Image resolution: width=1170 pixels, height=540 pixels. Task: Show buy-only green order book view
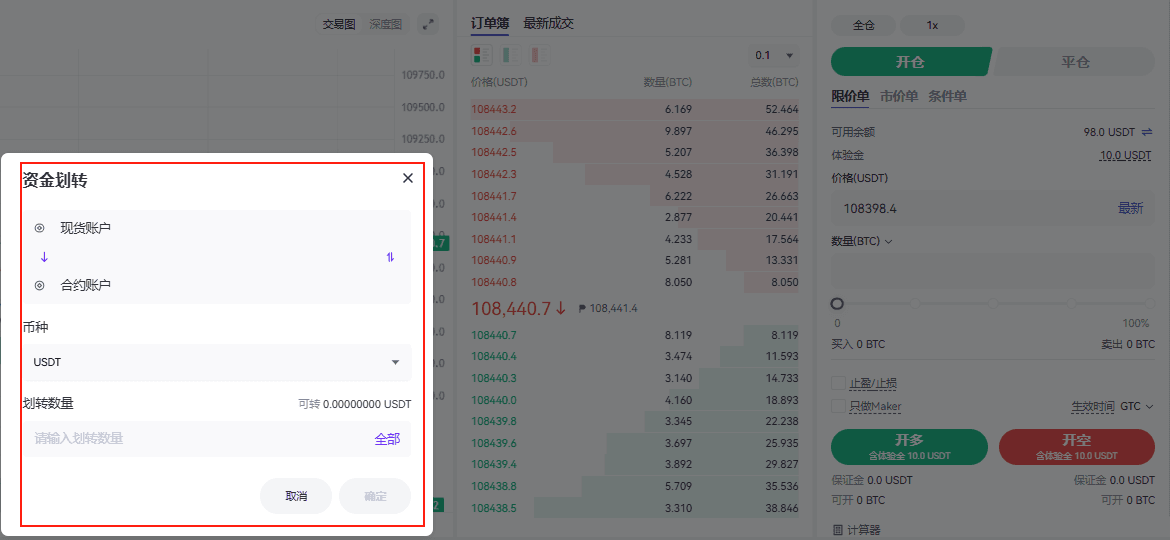pos(509,55)
